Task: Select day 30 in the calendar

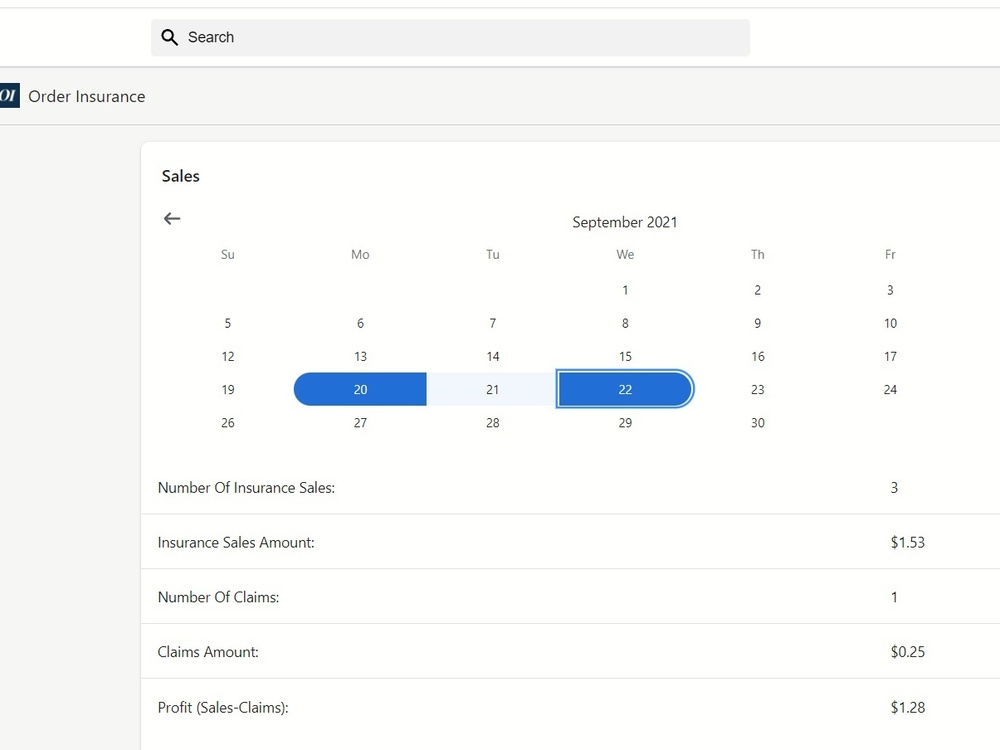Action: tap(758, 423)
